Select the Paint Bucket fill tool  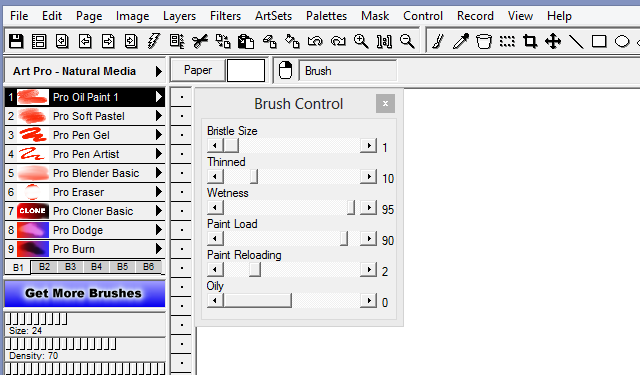tap(484, 41)
